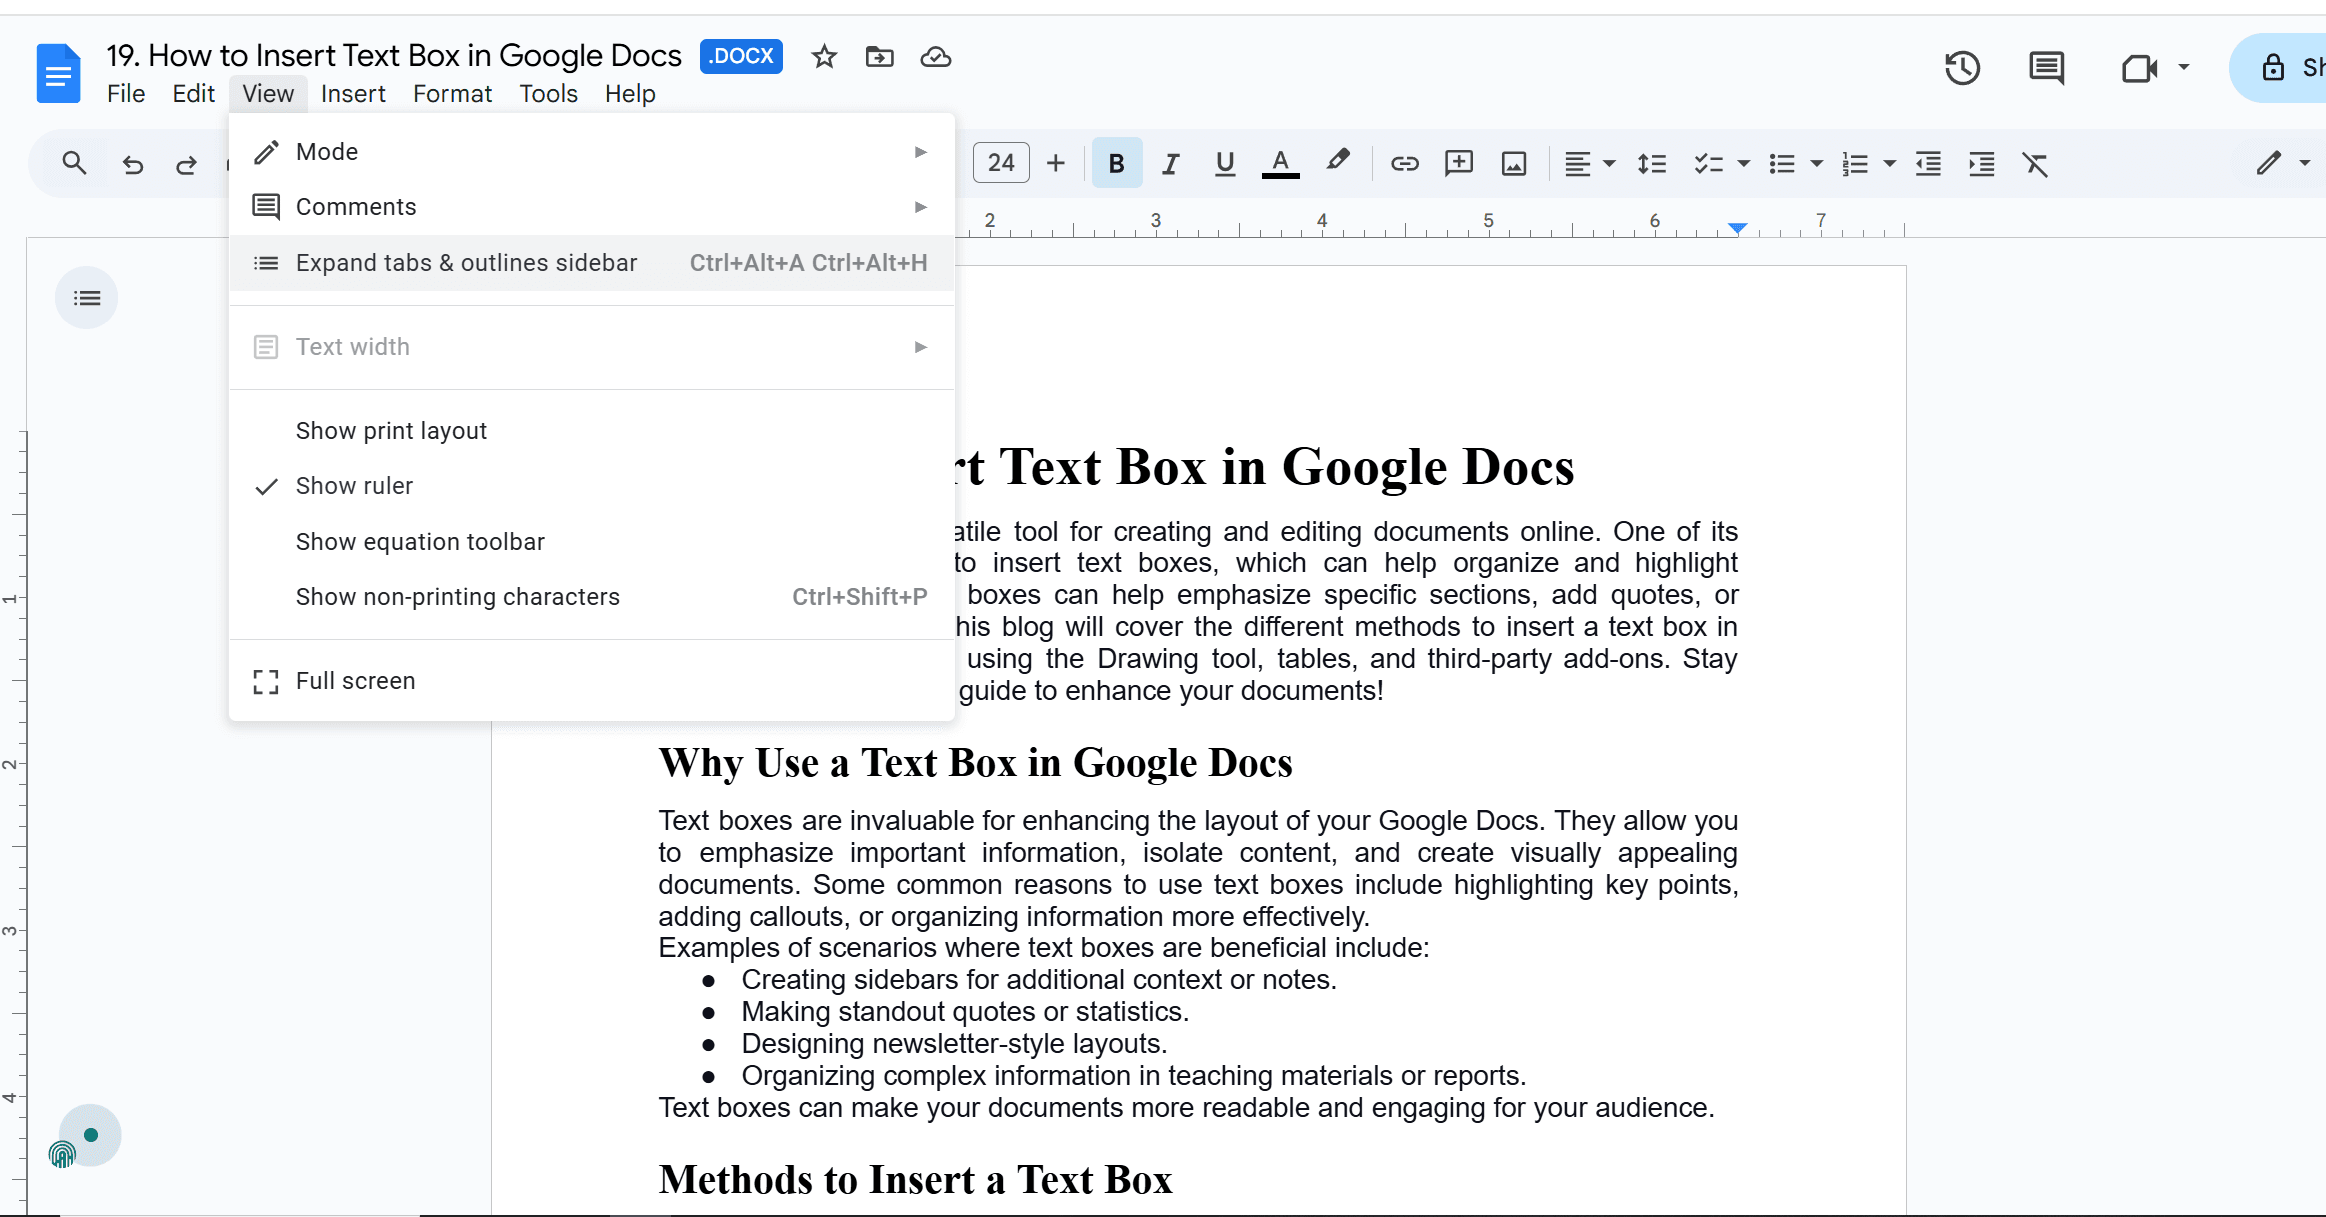Enable Show print layout
The image size is (2326, 1217).
click(592, 431)
